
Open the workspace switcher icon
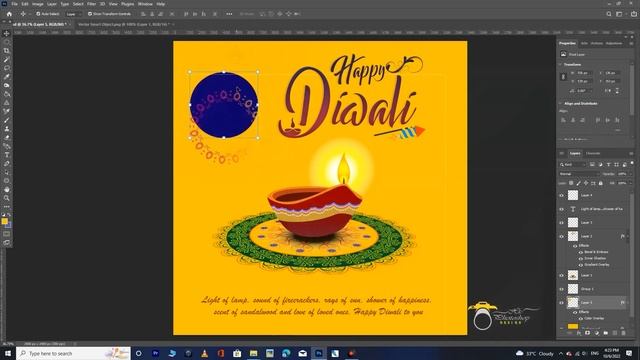(x=619, y=14)
